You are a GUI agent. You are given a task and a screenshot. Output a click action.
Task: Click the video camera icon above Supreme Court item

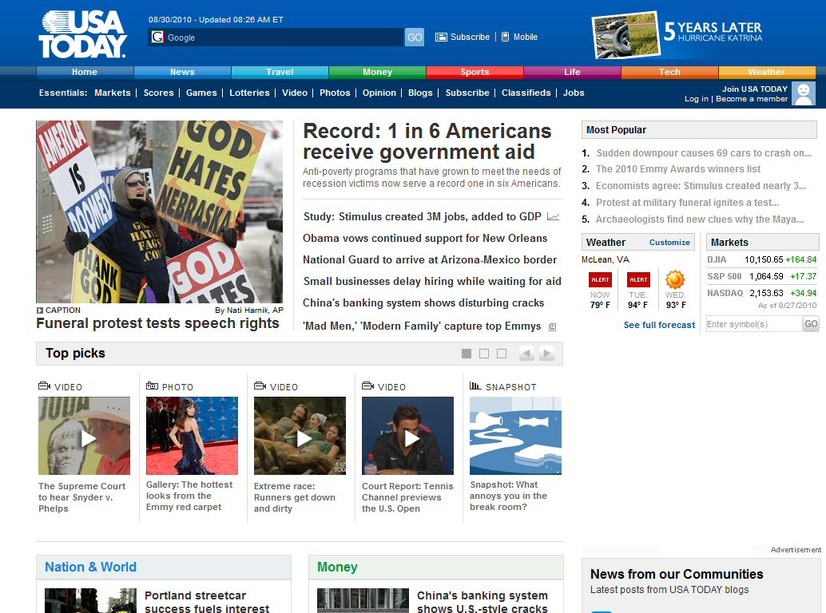tap(44, 386)
